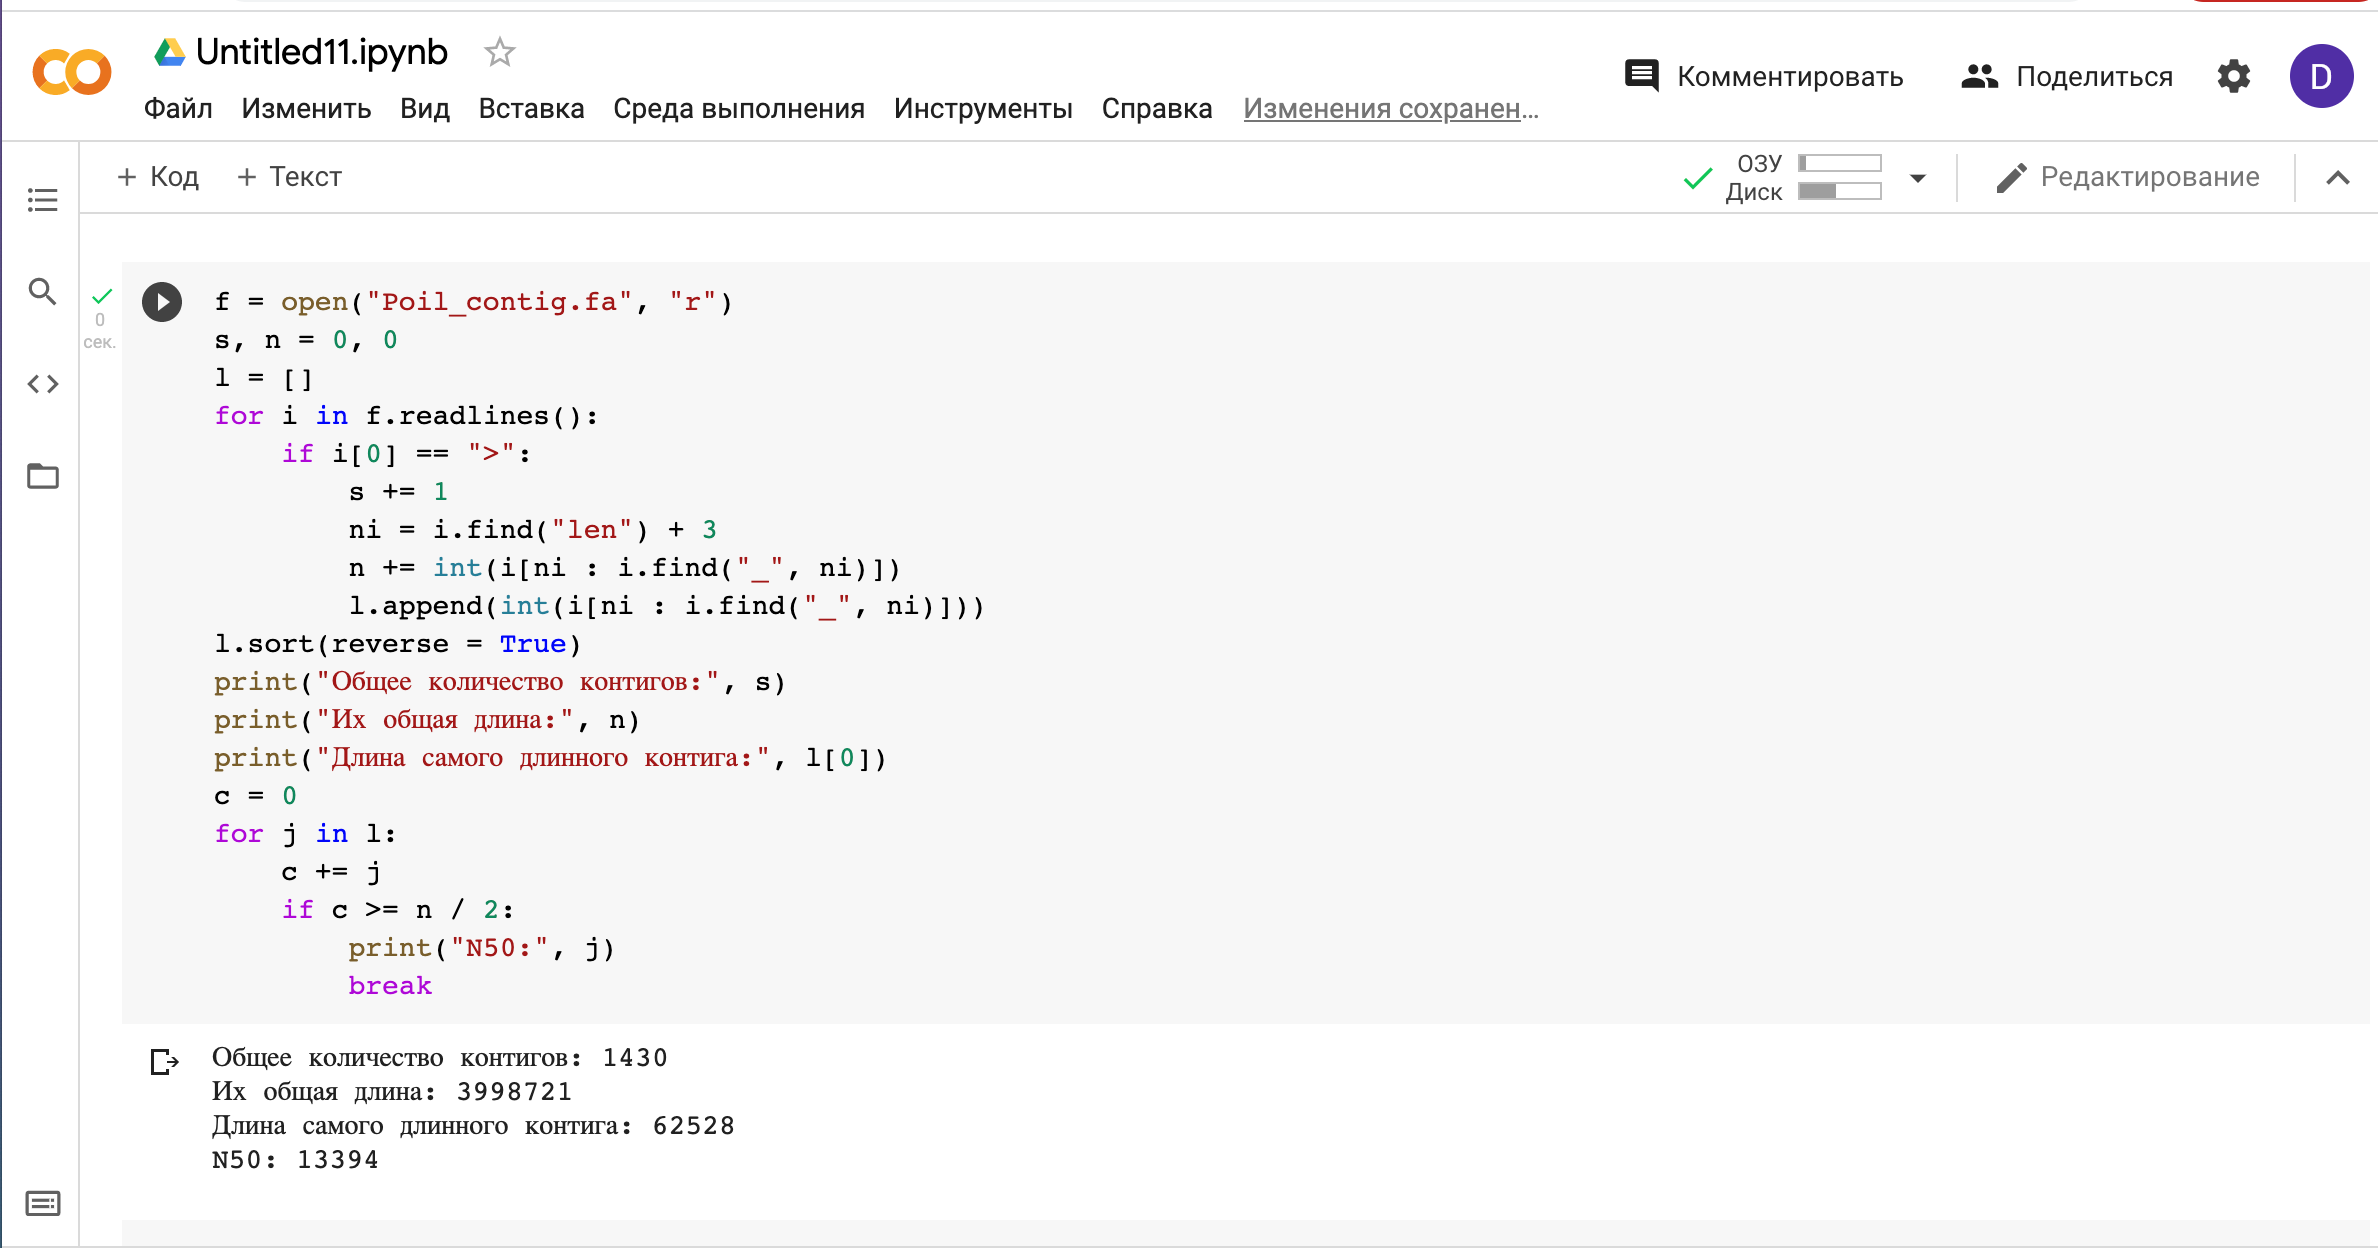Click the Диск usage bar
The height and width of the screenshot is (1248, 2378).
[x=1839, y=191]
